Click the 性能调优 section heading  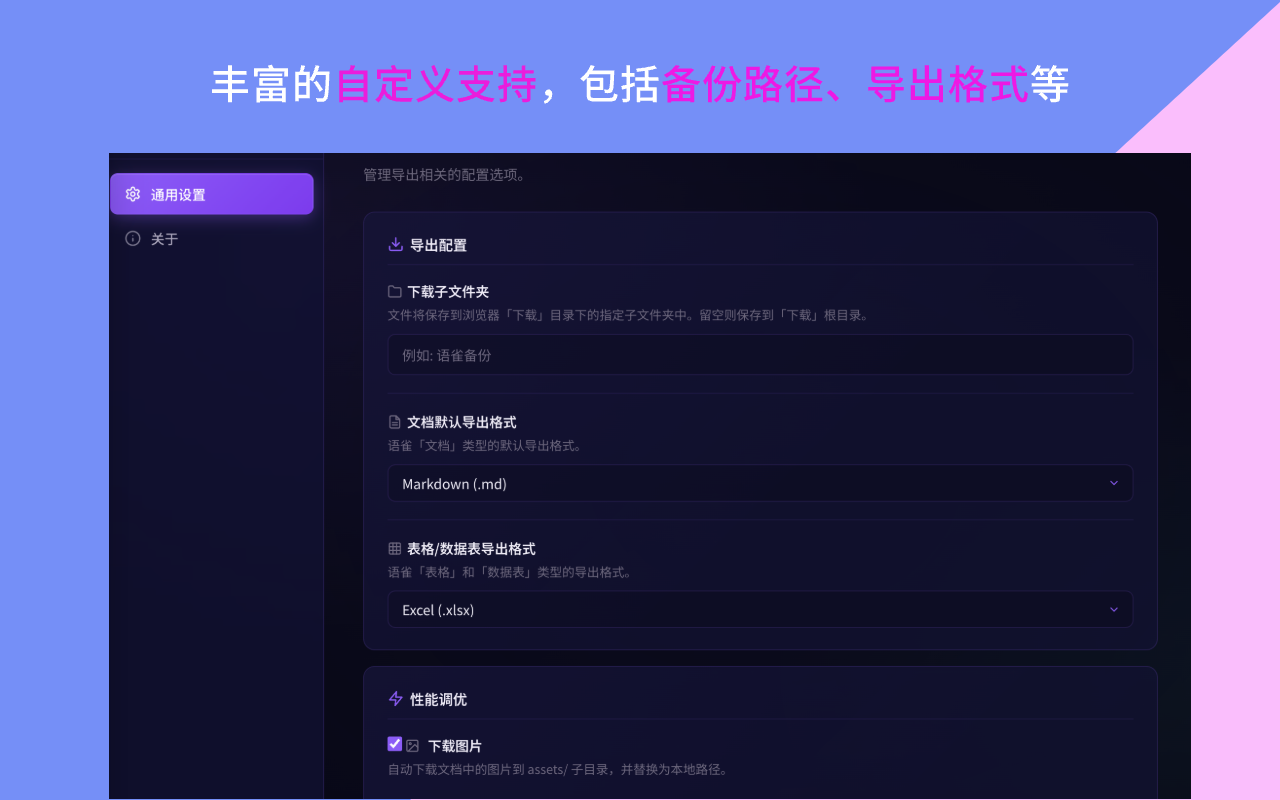[438, 699]
